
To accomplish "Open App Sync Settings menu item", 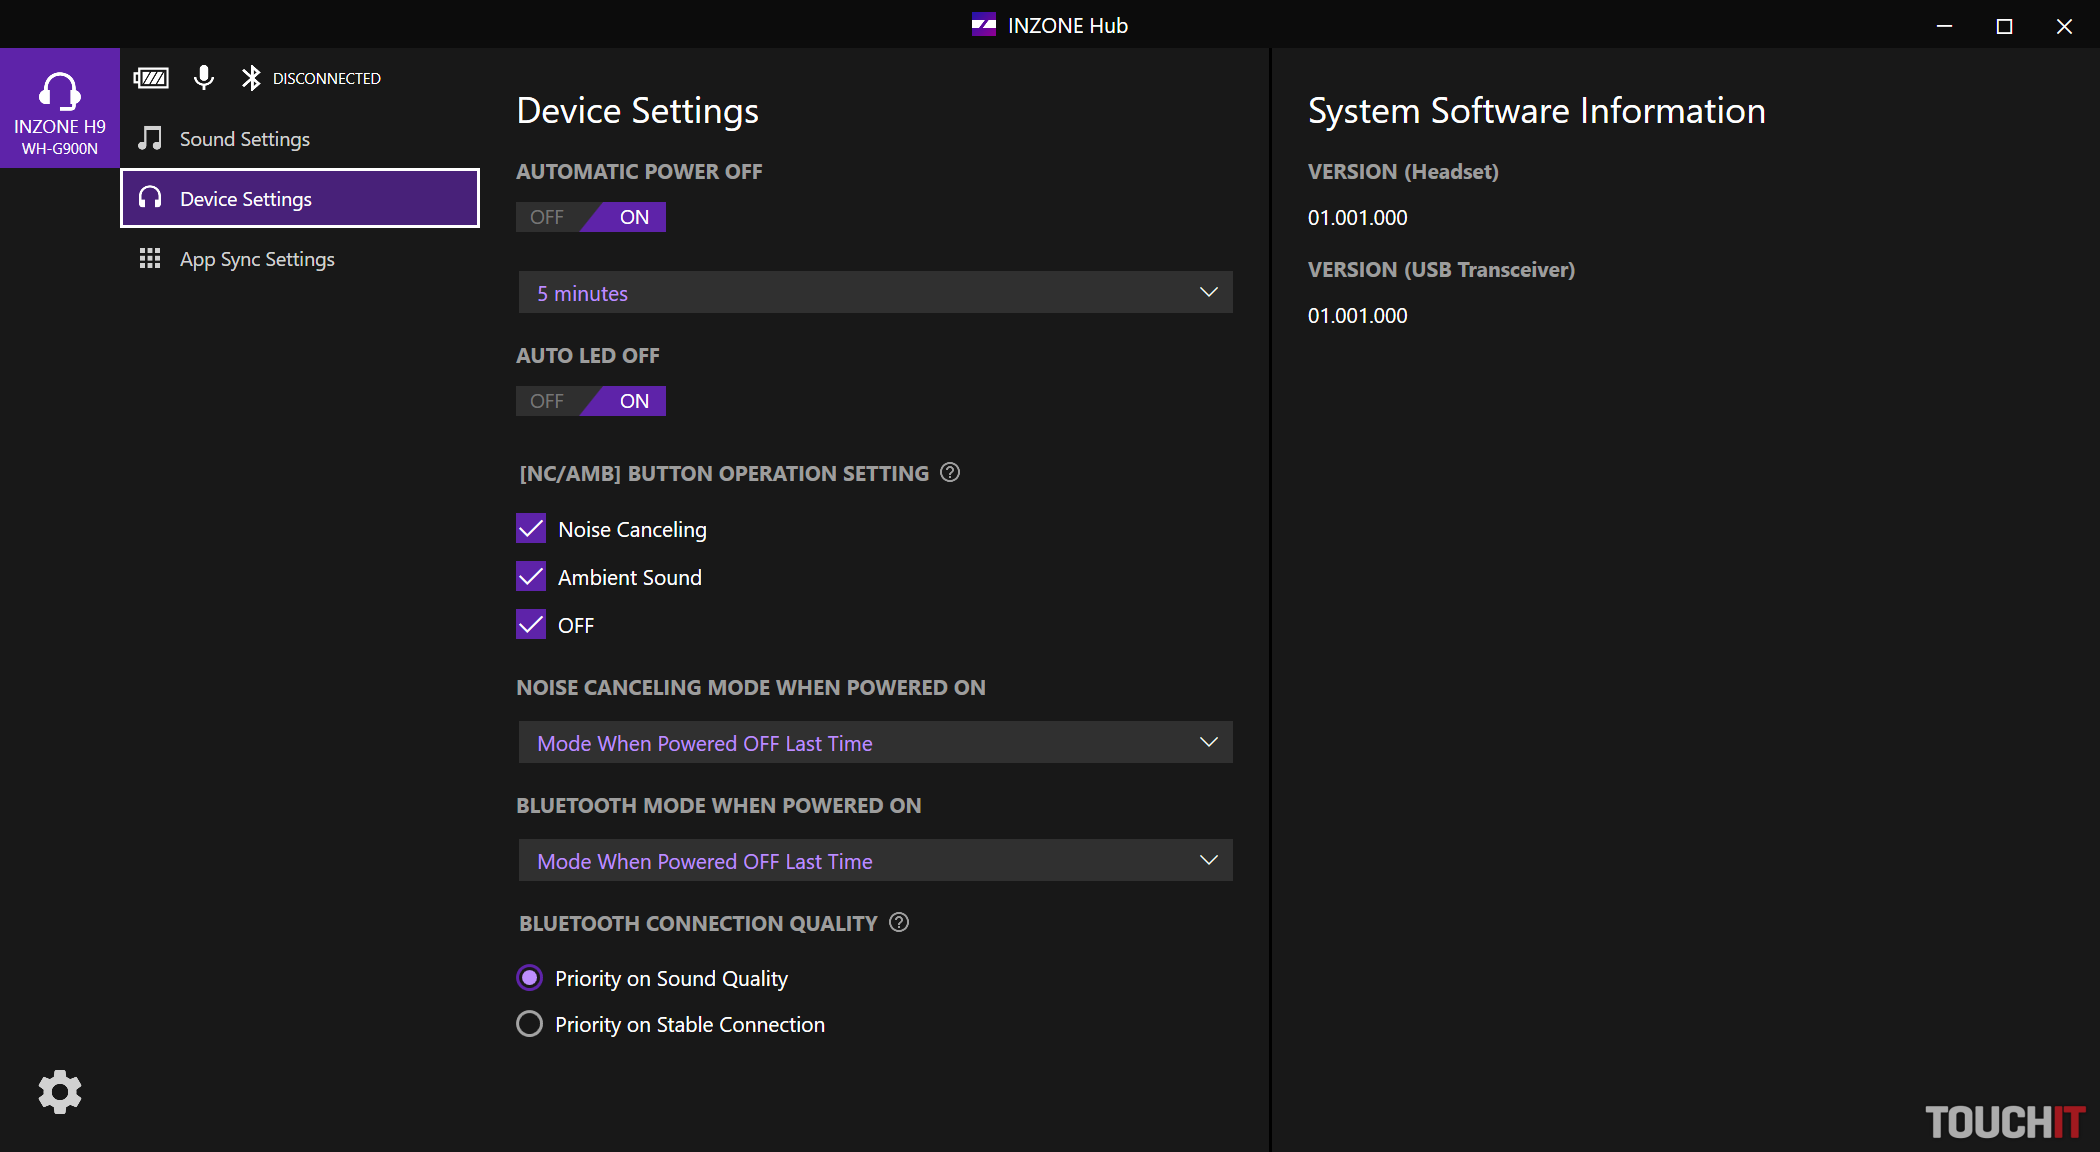I will [257, 259].
